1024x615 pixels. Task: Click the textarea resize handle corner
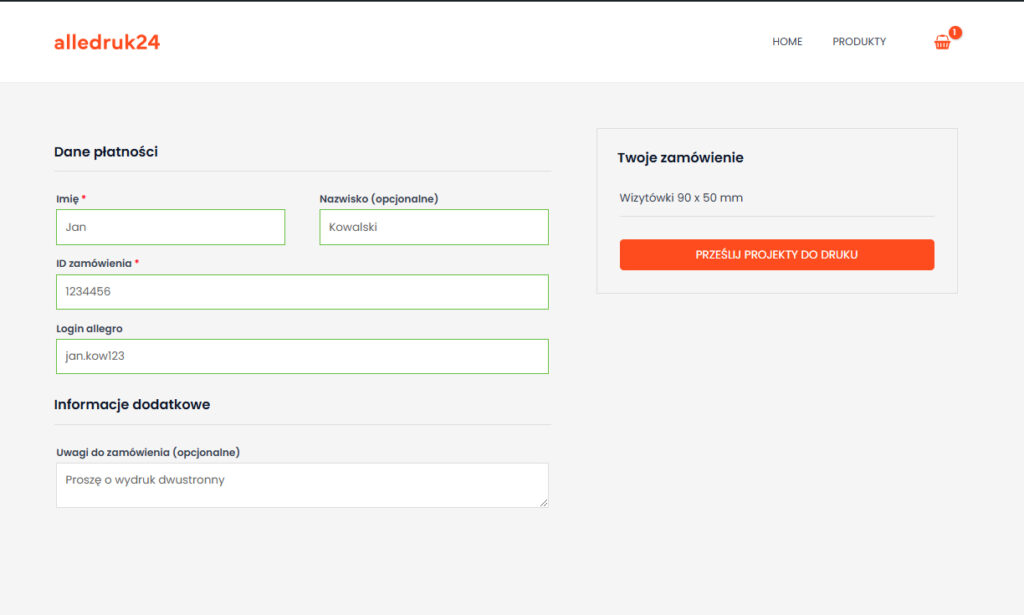(544, 503)
